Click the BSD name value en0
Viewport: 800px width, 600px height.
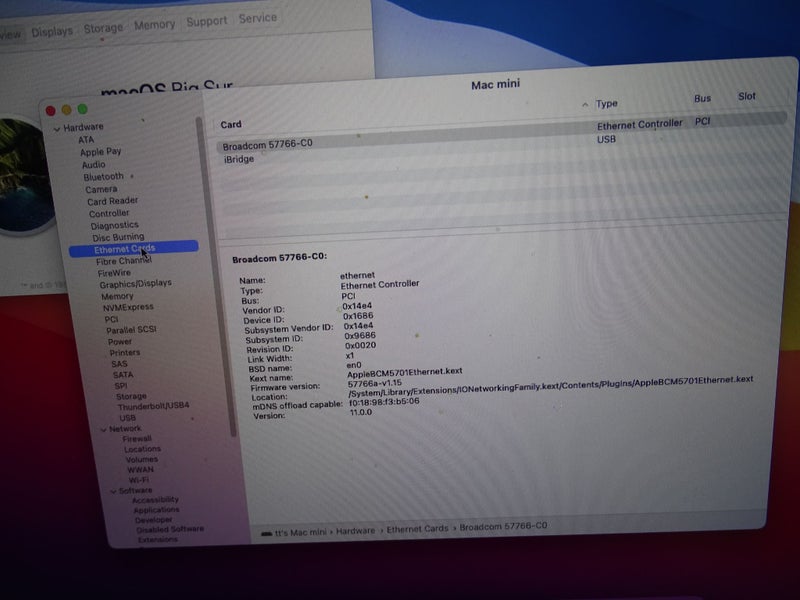point(353,365)
